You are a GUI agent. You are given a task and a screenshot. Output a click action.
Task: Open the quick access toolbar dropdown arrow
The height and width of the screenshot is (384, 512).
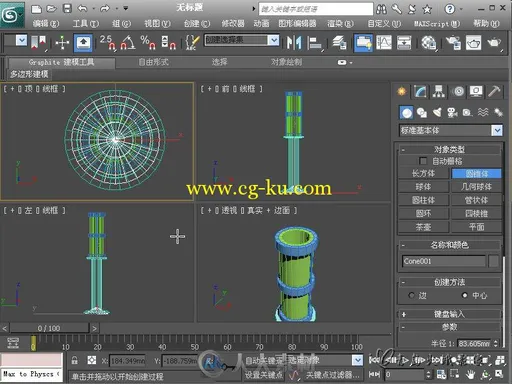pyautogui.click(x=126, y=8)
